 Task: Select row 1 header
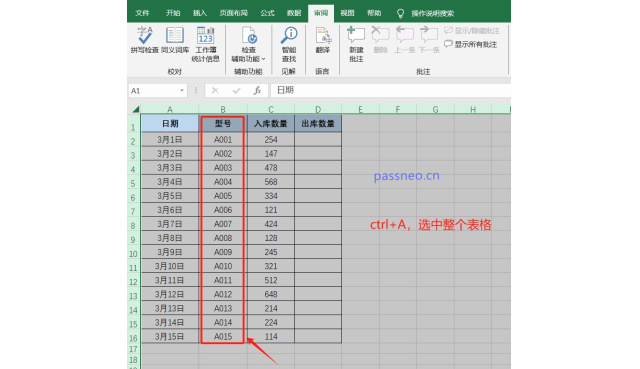click(x=133, y=124)
